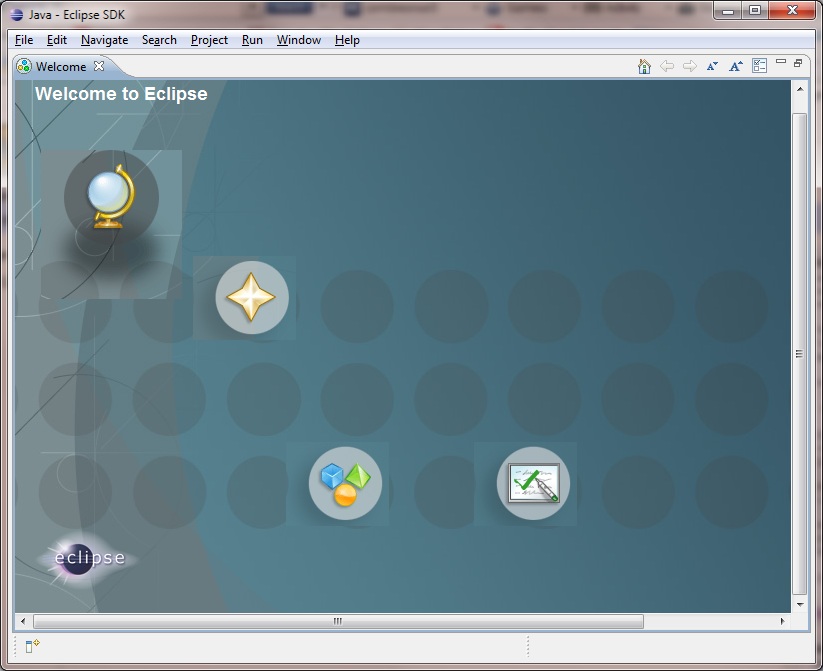Open the Project menu
The image size is (823, 671).
point(209,40)
